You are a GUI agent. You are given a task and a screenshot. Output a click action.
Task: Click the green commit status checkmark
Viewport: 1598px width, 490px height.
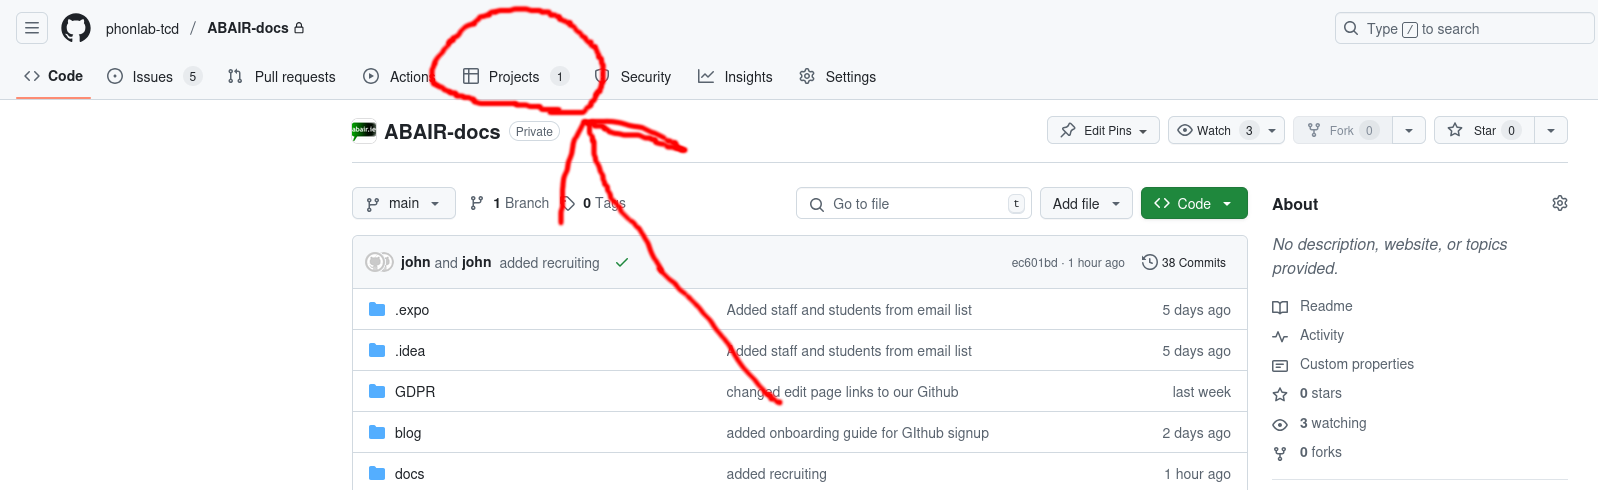point(622,262)
